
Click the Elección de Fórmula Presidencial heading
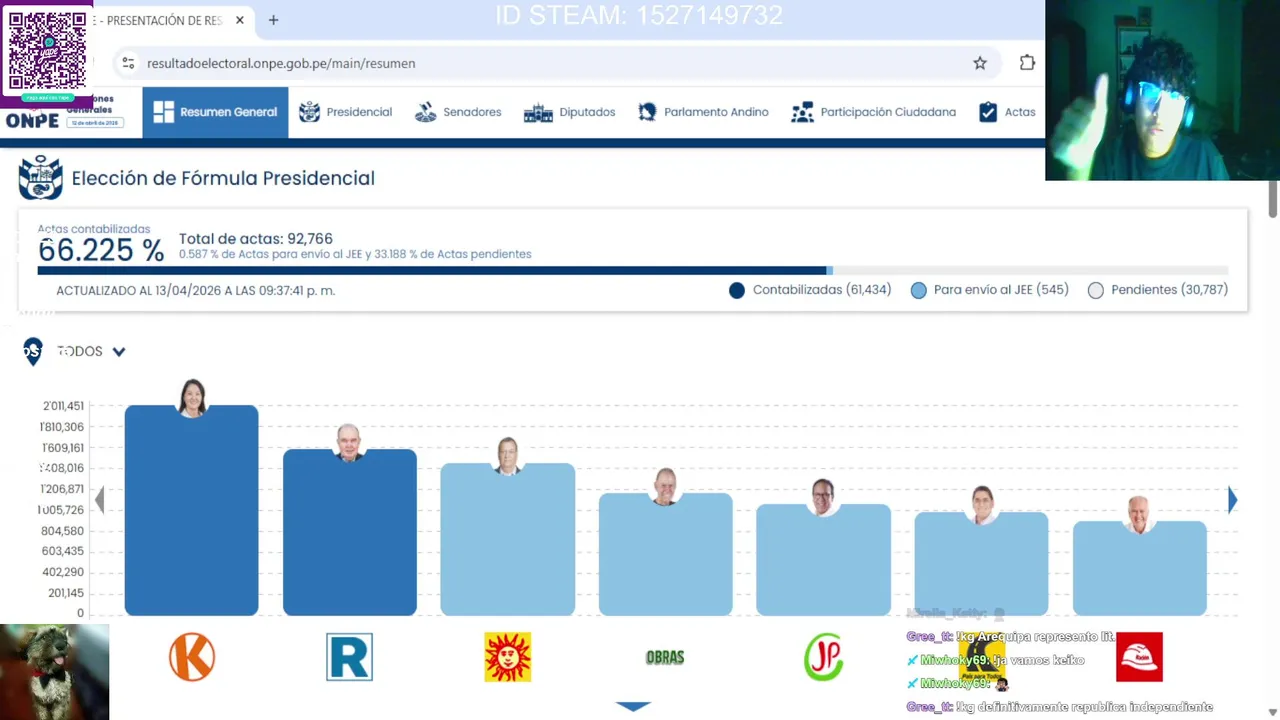pos(223,178)
